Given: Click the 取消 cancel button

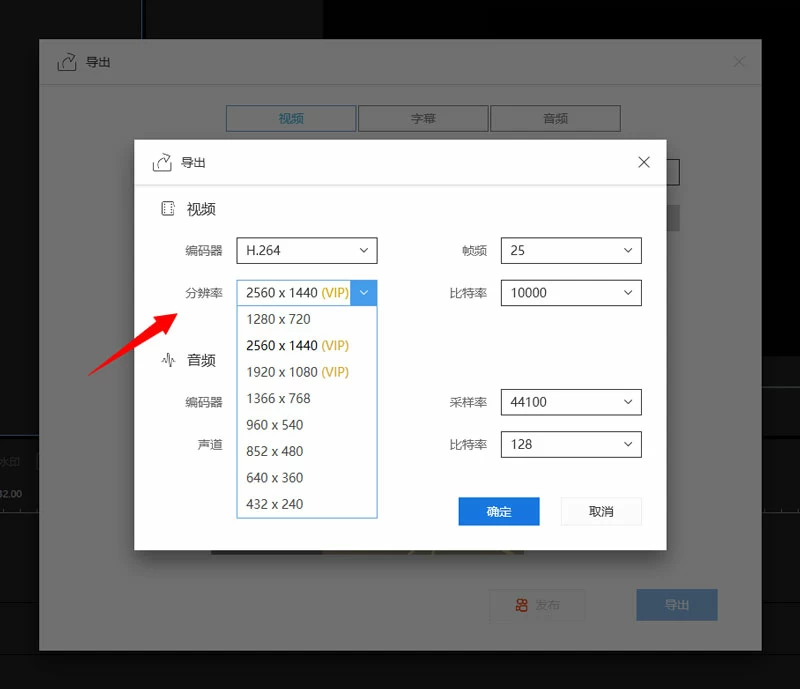Looking at the screenshot, I should [601, 511].
